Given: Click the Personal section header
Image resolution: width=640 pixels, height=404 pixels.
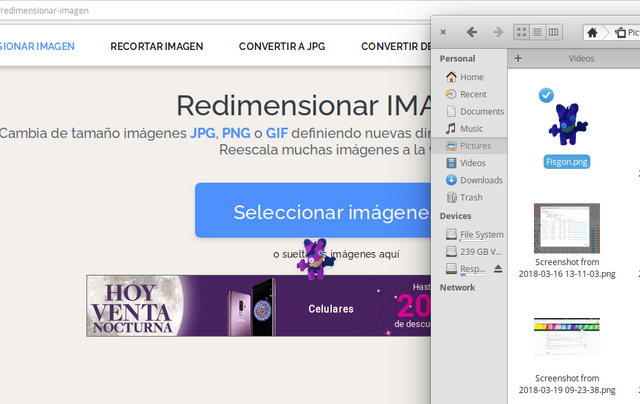Looking at the screenshot, I should point(457,59).
